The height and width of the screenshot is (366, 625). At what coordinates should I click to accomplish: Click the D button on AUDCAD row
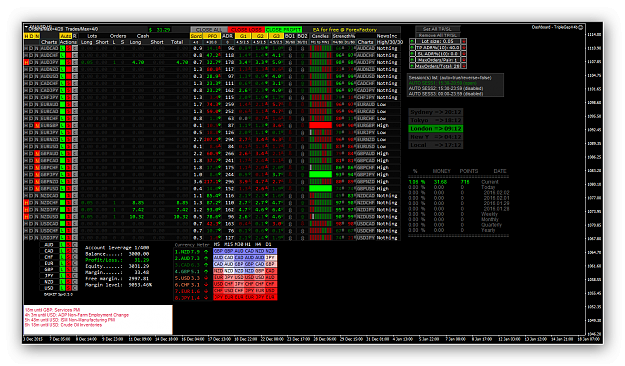tap(31, 48)
